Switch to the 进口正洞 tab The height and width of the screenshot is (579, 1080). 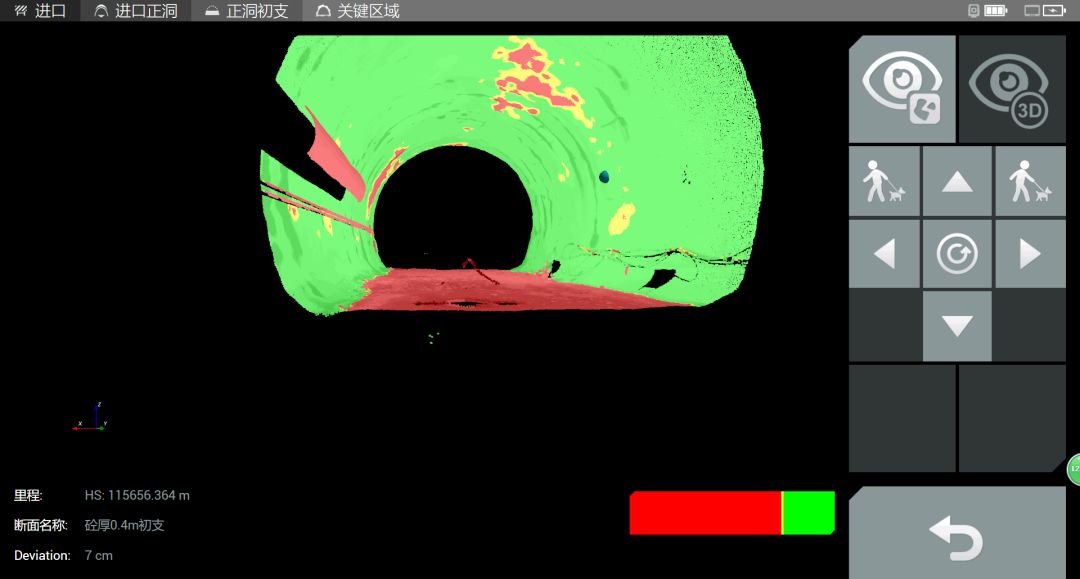tap(136, 10)
